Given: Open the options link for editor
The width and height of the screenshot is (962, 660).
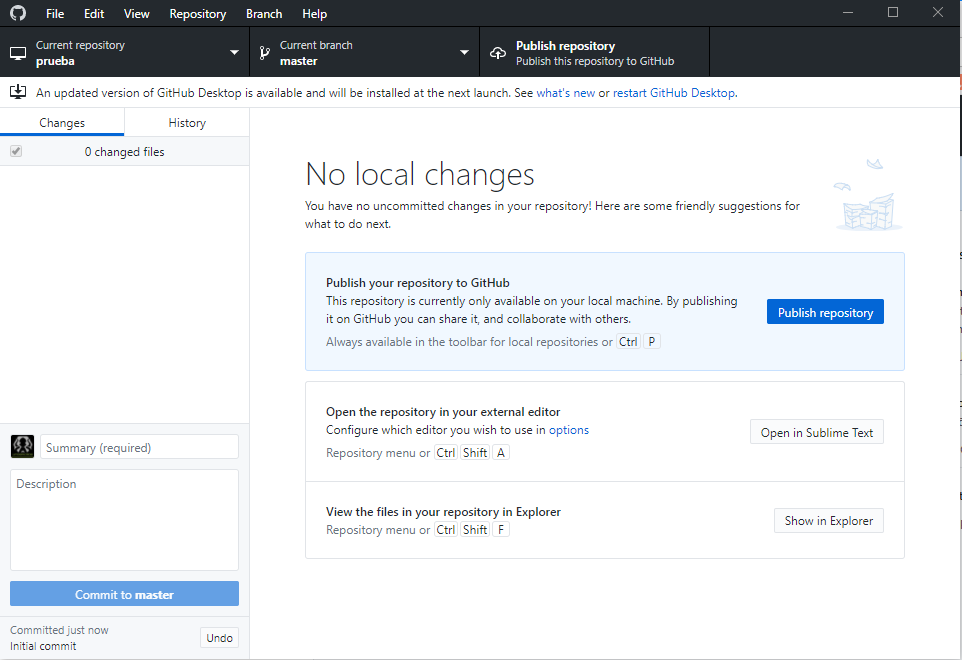Looking at the screenshot, I should [x=569, y=429].
